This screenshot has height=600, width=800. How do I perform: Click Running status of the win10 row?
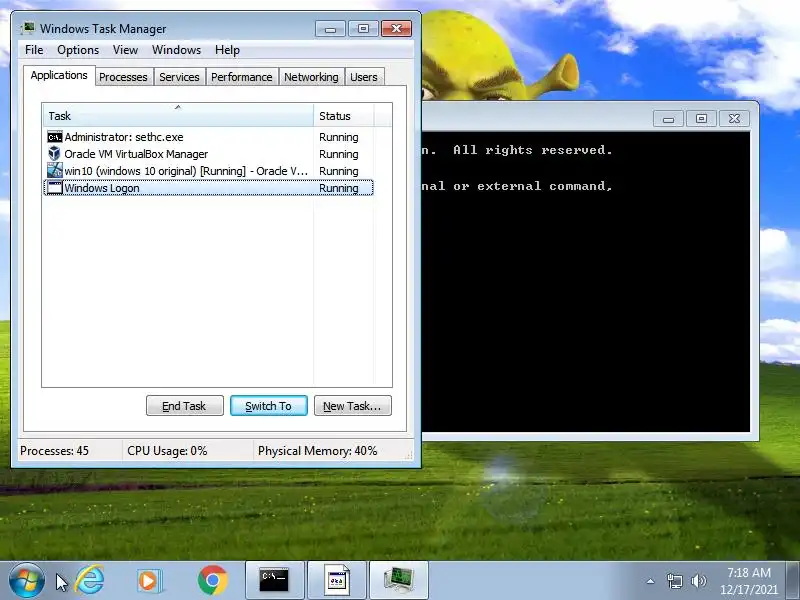click(339, 171)
